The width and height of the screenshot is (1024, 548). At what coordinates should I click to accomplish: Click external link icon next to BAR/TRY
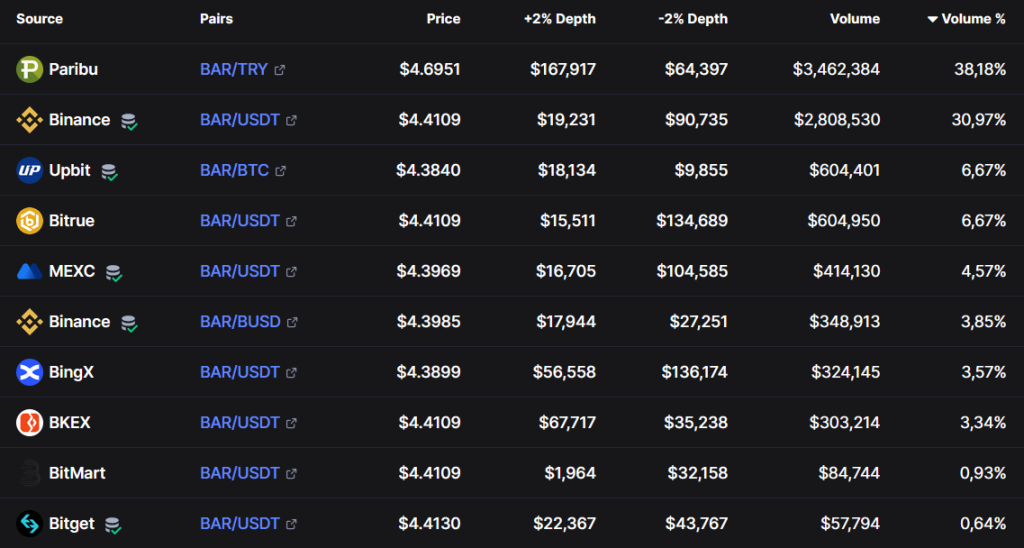[280, 70]
